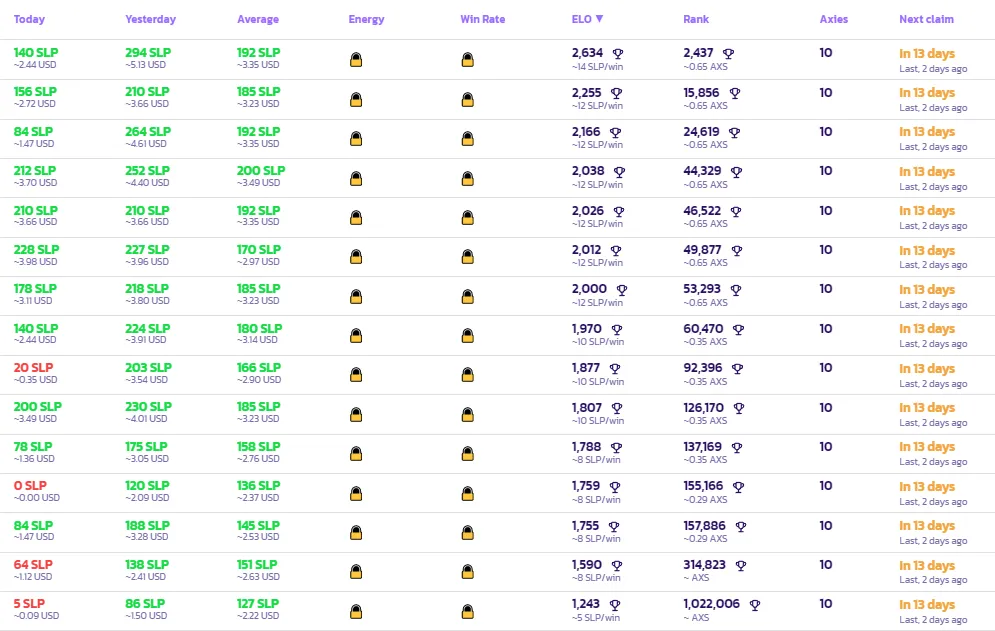
Task: Select the red 64 SLP today value
Action: pos(33,564)
